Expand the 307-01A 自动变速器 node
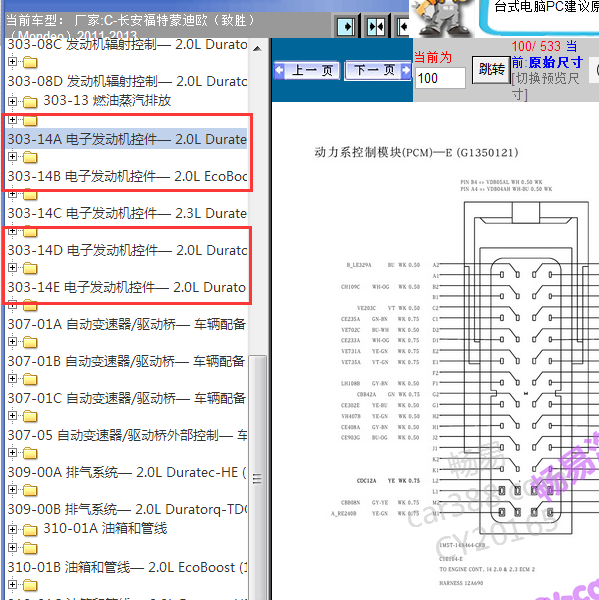The image size is (599, 600). pos(12,305)
